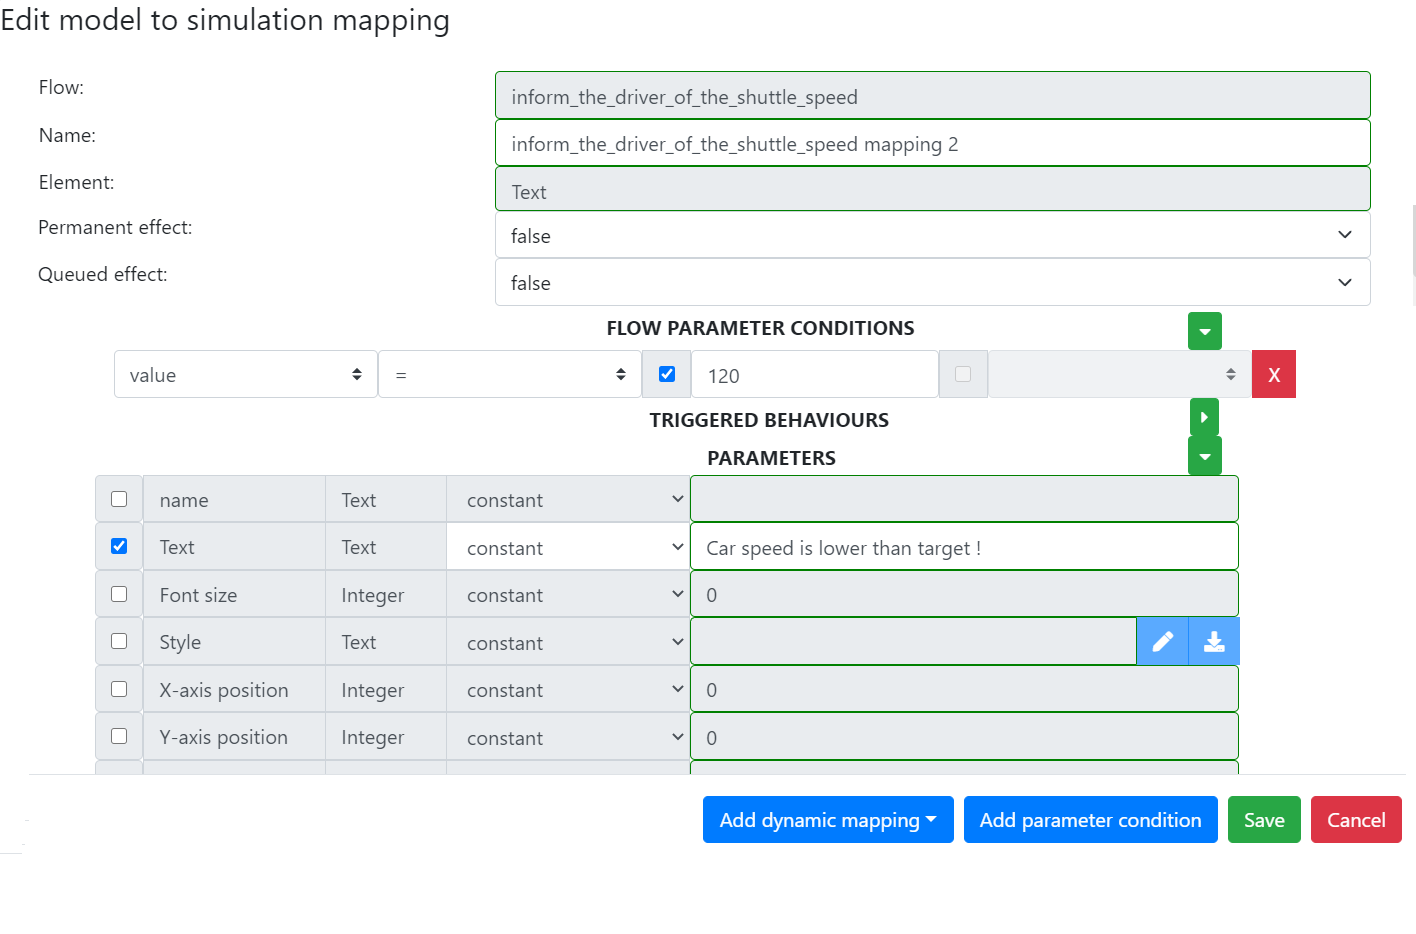This screenshot has width=1416, height=934.
Task: Click the 'Edit model to simulation mapping' title
Action: click(x=225, y=20)
